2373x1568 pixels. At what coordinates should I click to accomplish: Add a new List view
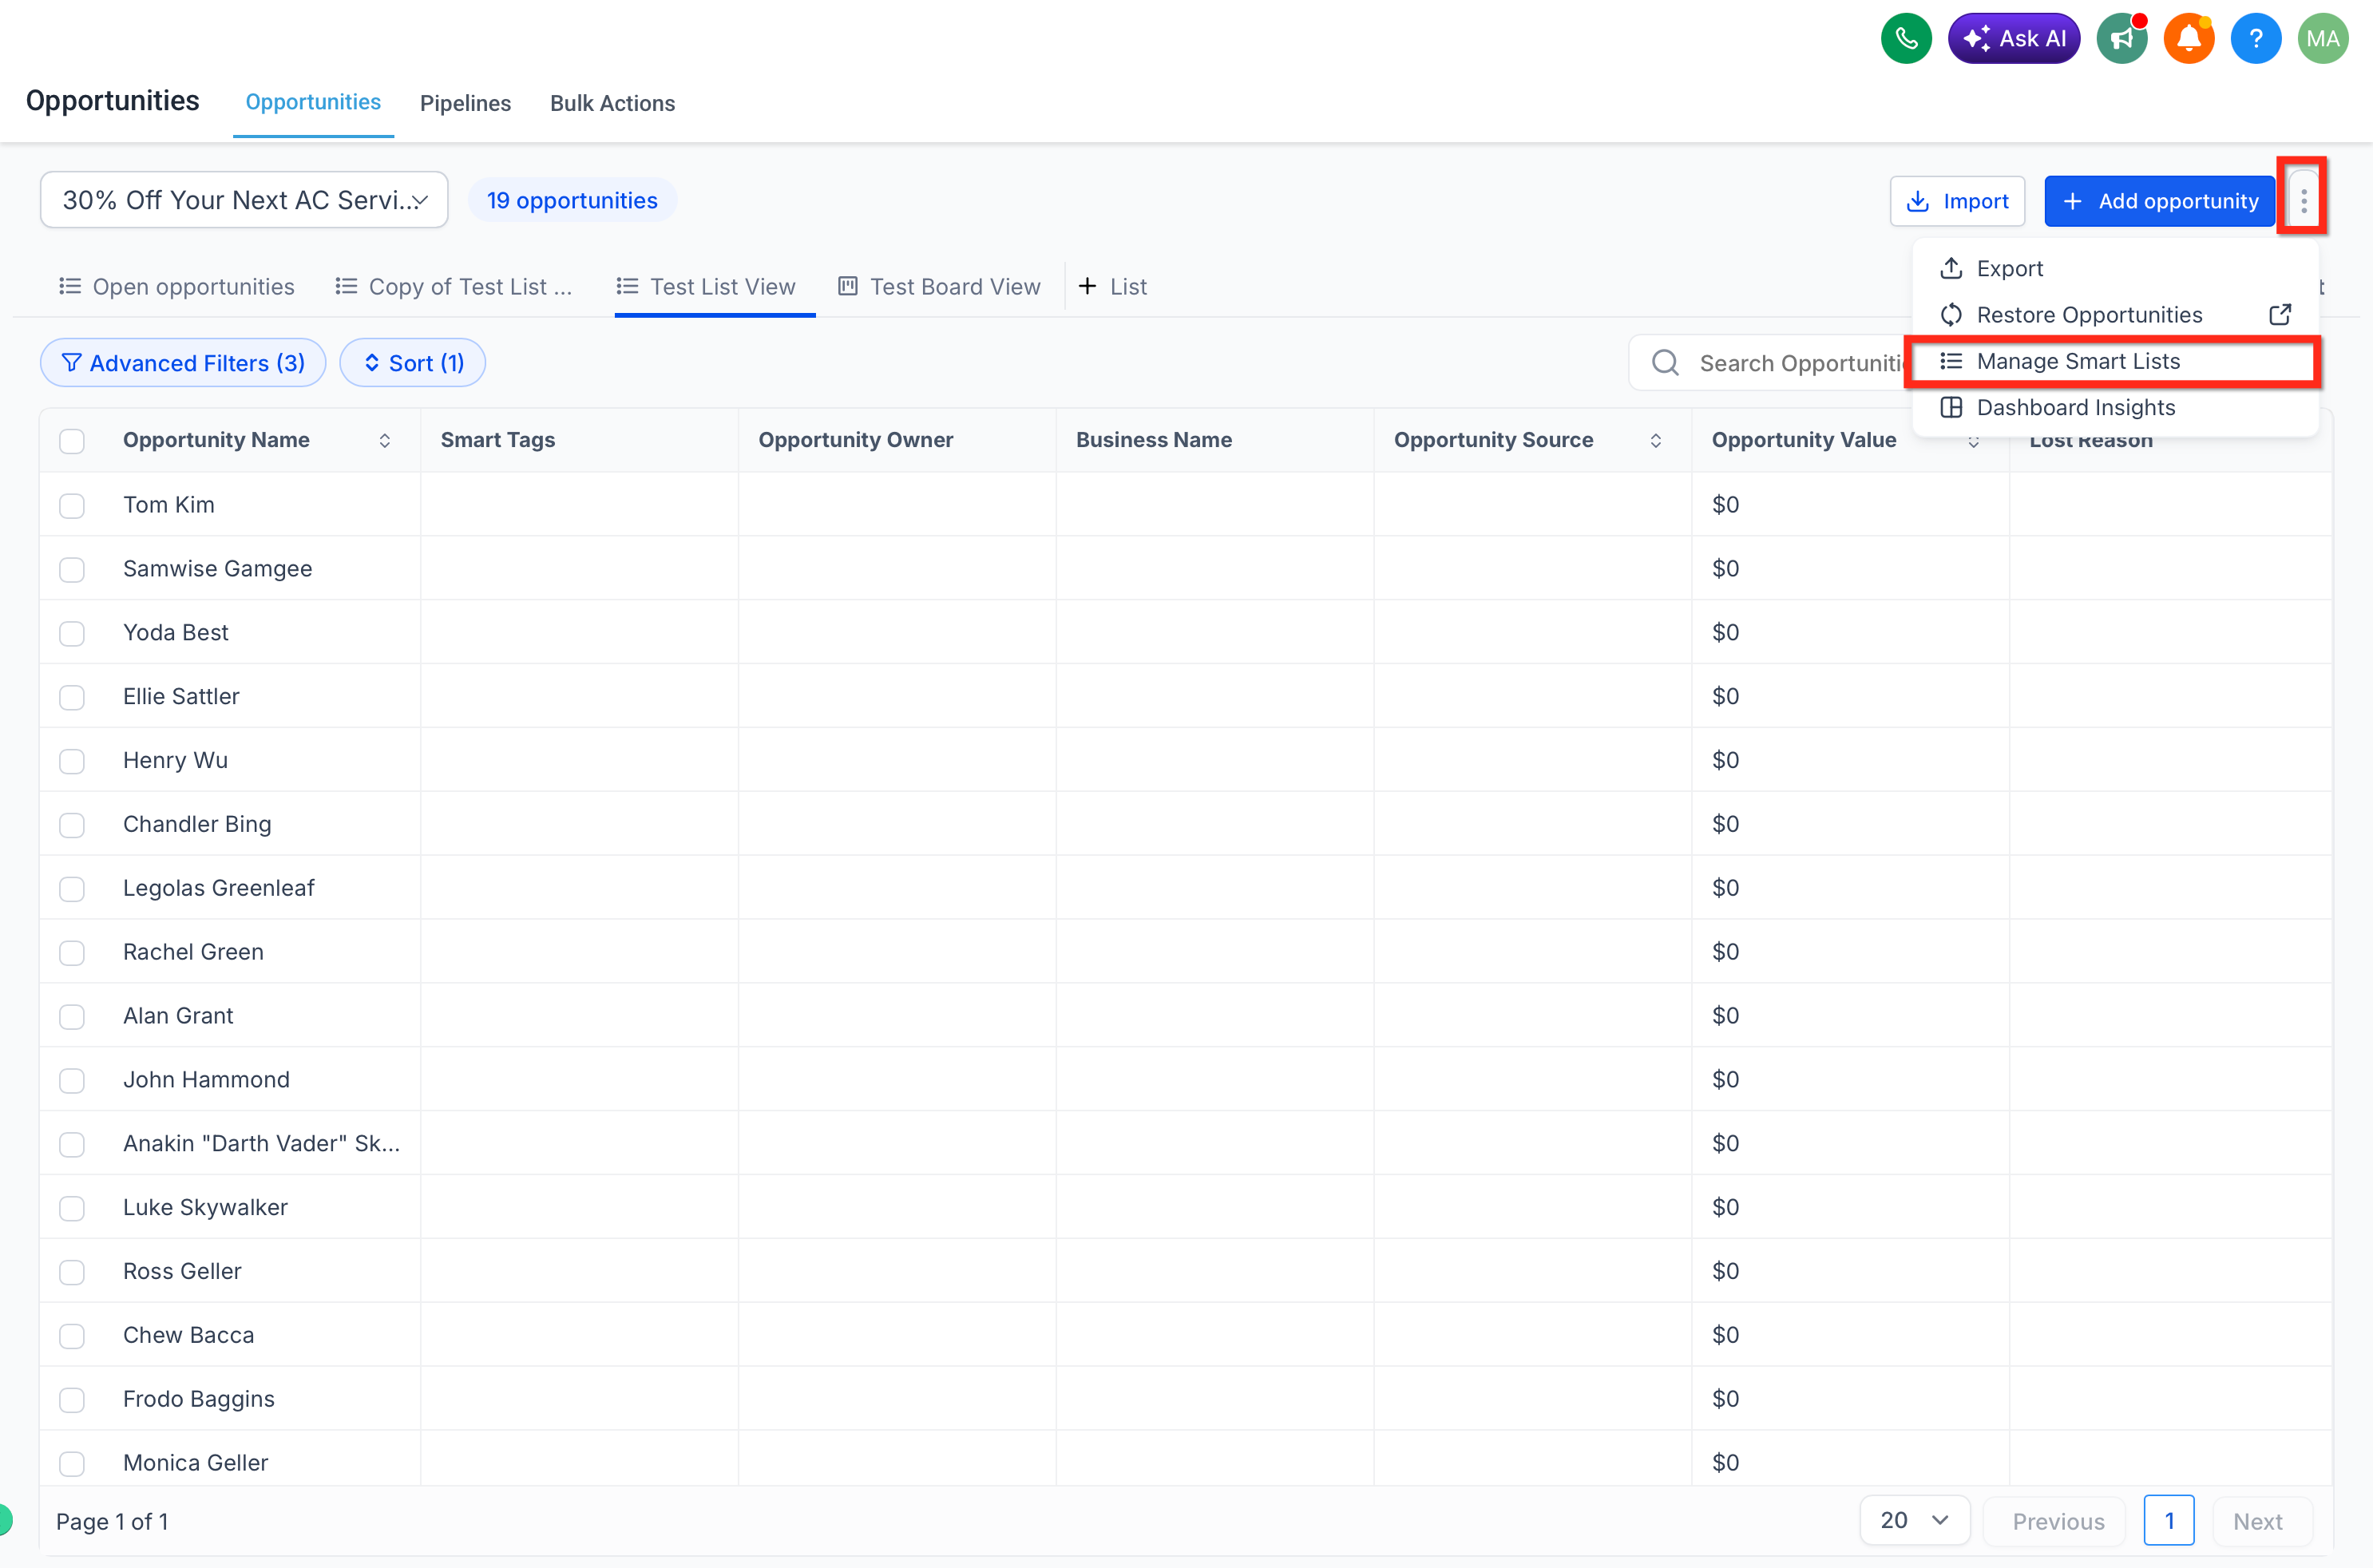(x=1112, y=287)
